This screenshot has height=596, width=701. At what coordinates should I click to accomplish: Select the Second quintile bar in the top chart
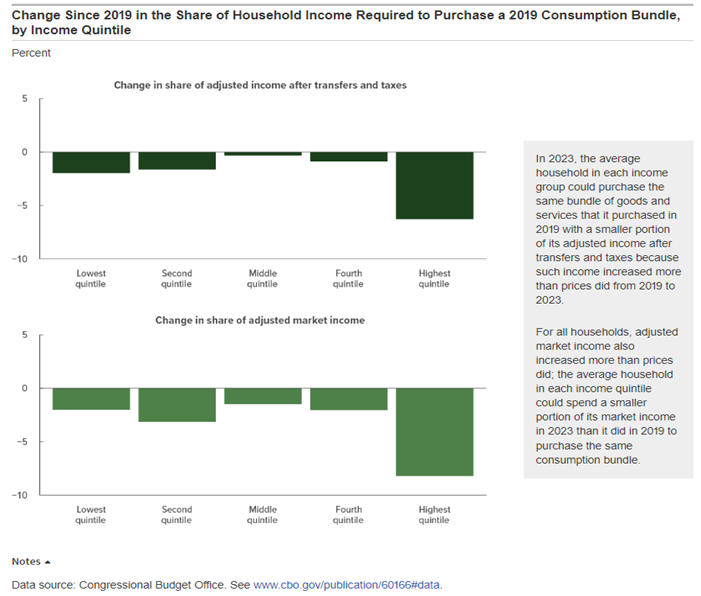pyautogui.click(x=177, y=160)
